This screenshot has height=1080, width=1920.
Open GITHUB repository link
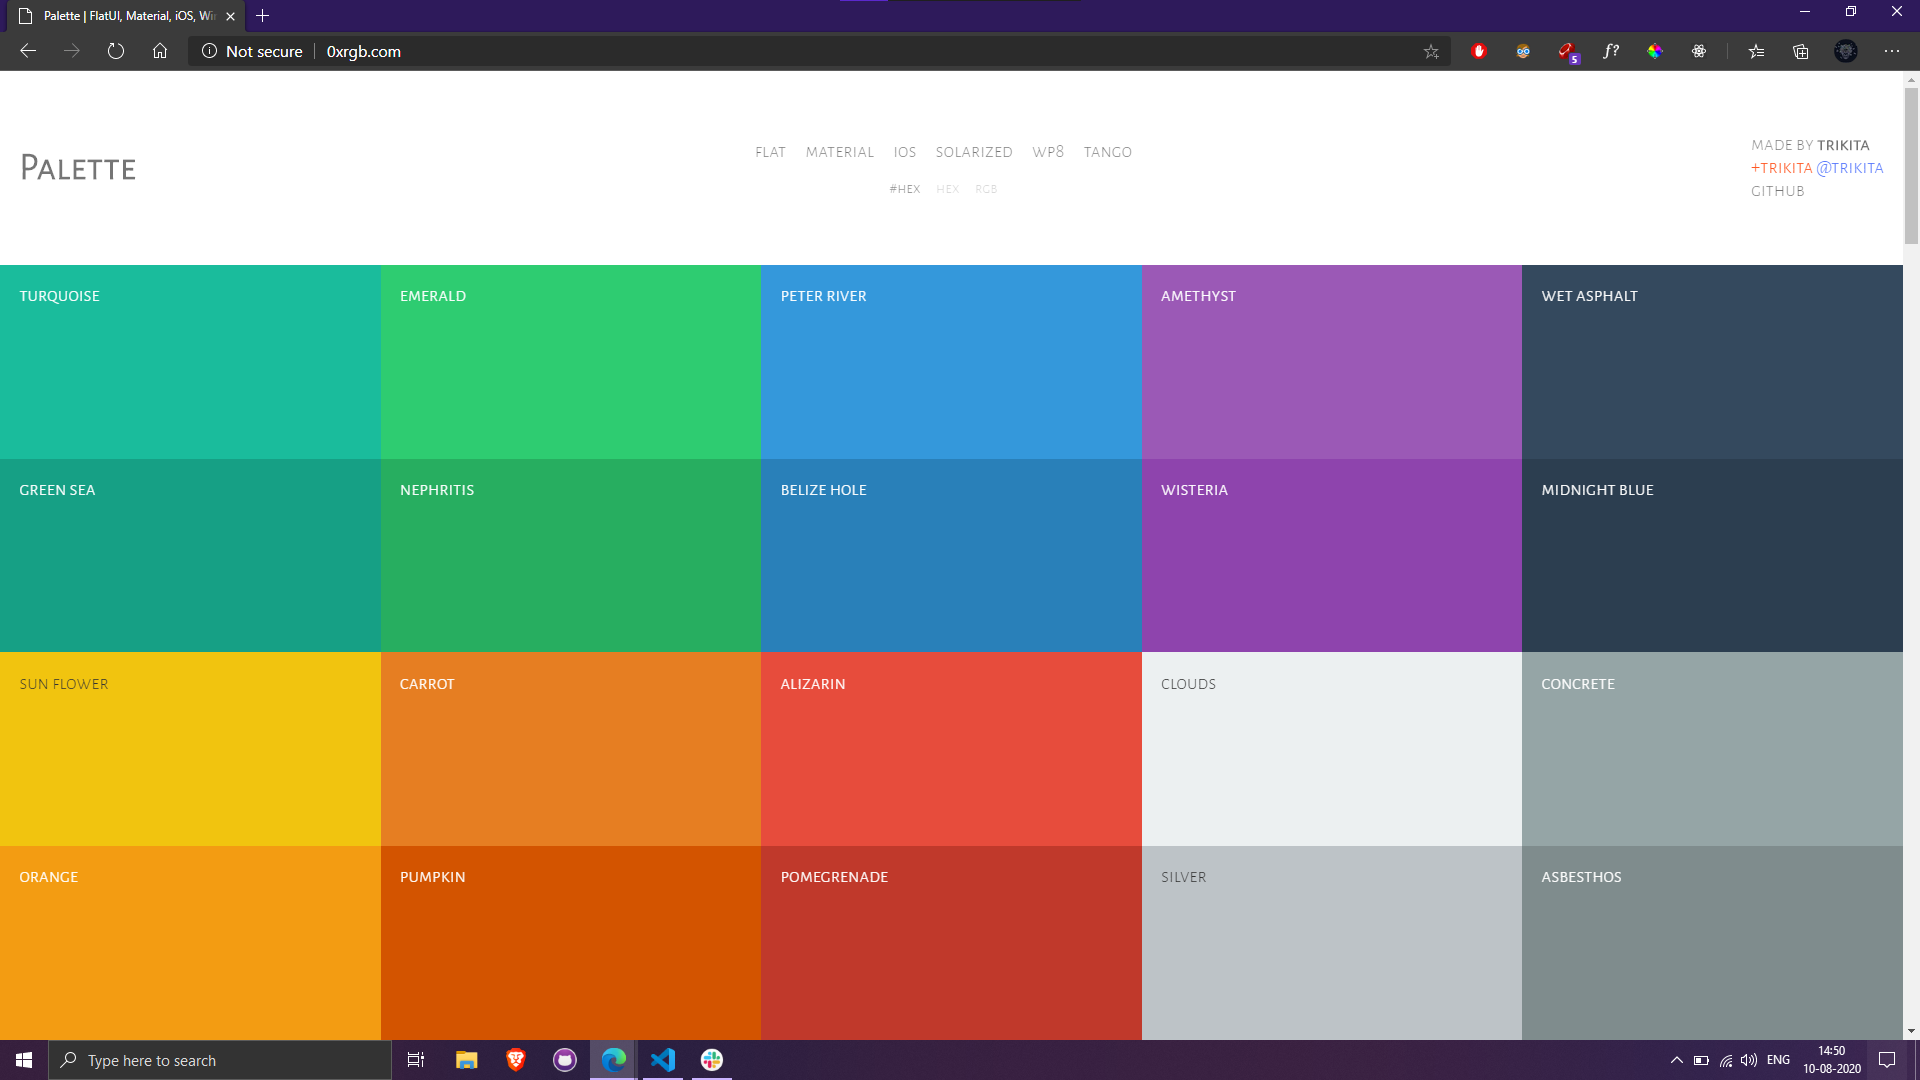(1778, 191)
